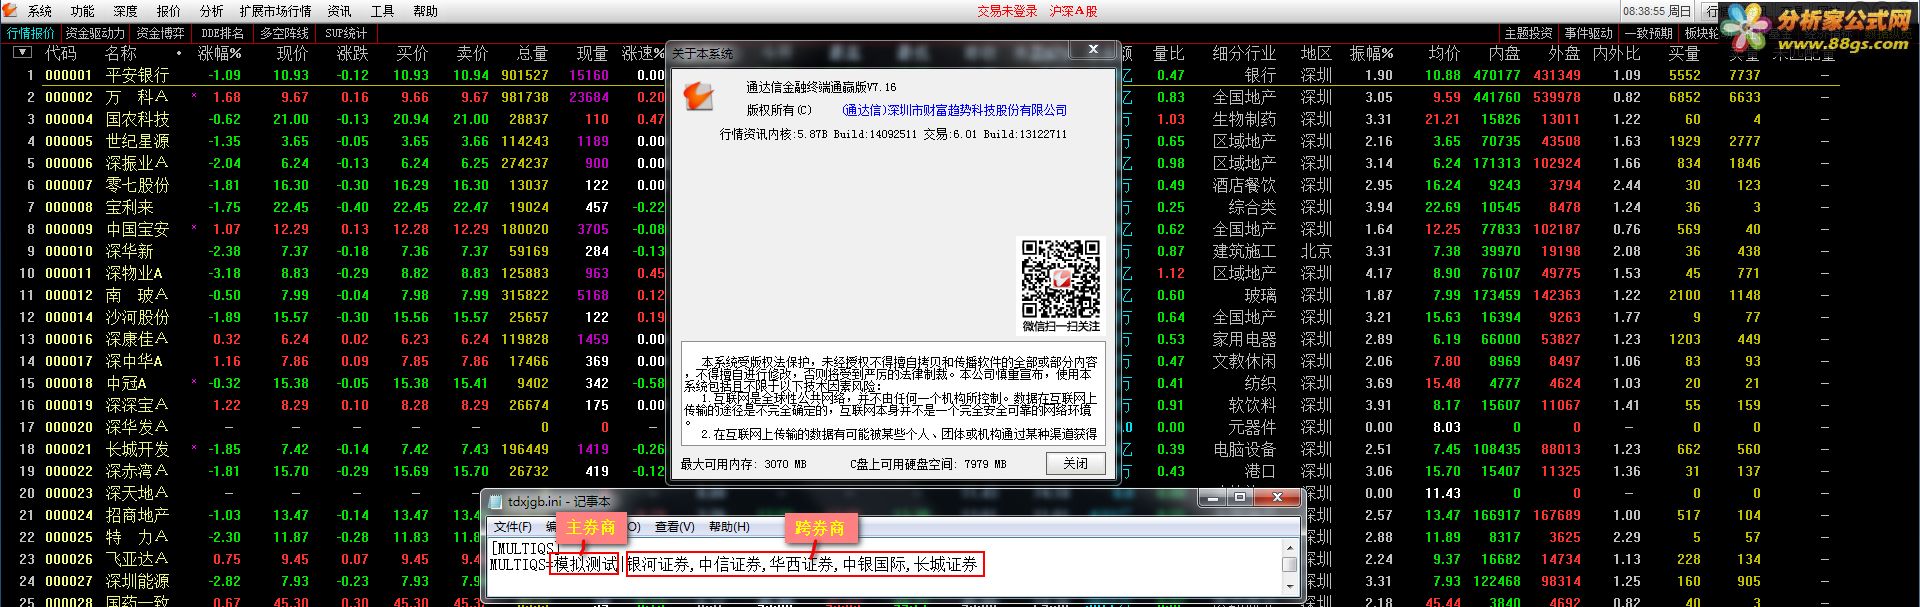Sort by 现价 column header
This screenshot has height=607, width=1920.
[293, 53]
